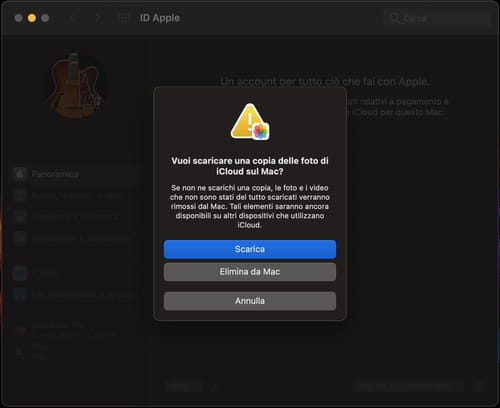The image size is (500, 408).
Task: Click the yellow minimize window button
Action: click(32, 18)
